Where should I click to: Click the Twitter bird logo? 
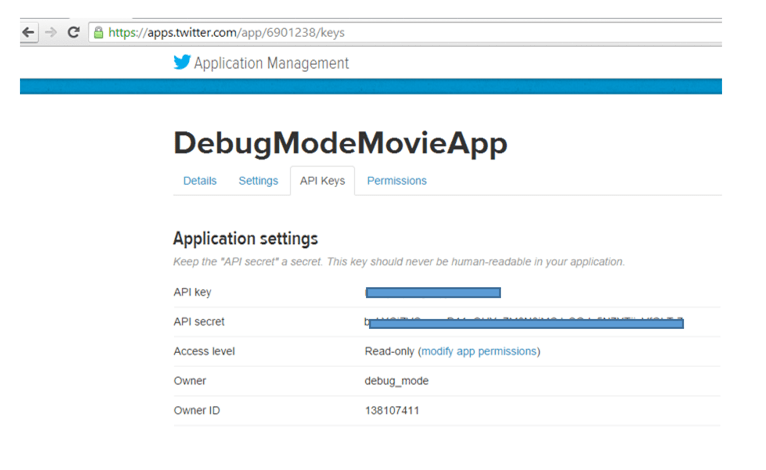tap(181, 62)
